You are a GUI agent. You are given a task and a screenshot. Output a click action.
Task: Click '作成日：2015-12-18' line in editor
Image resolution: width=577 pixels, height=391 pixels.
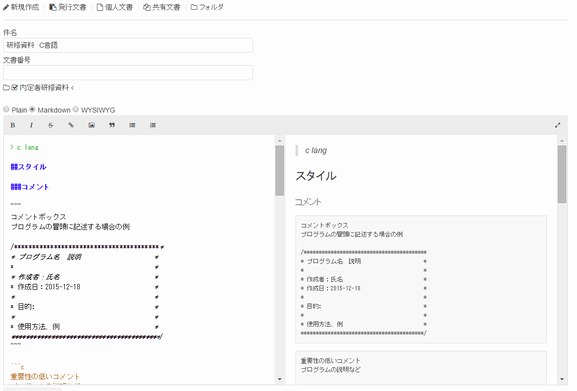point(46,287)
